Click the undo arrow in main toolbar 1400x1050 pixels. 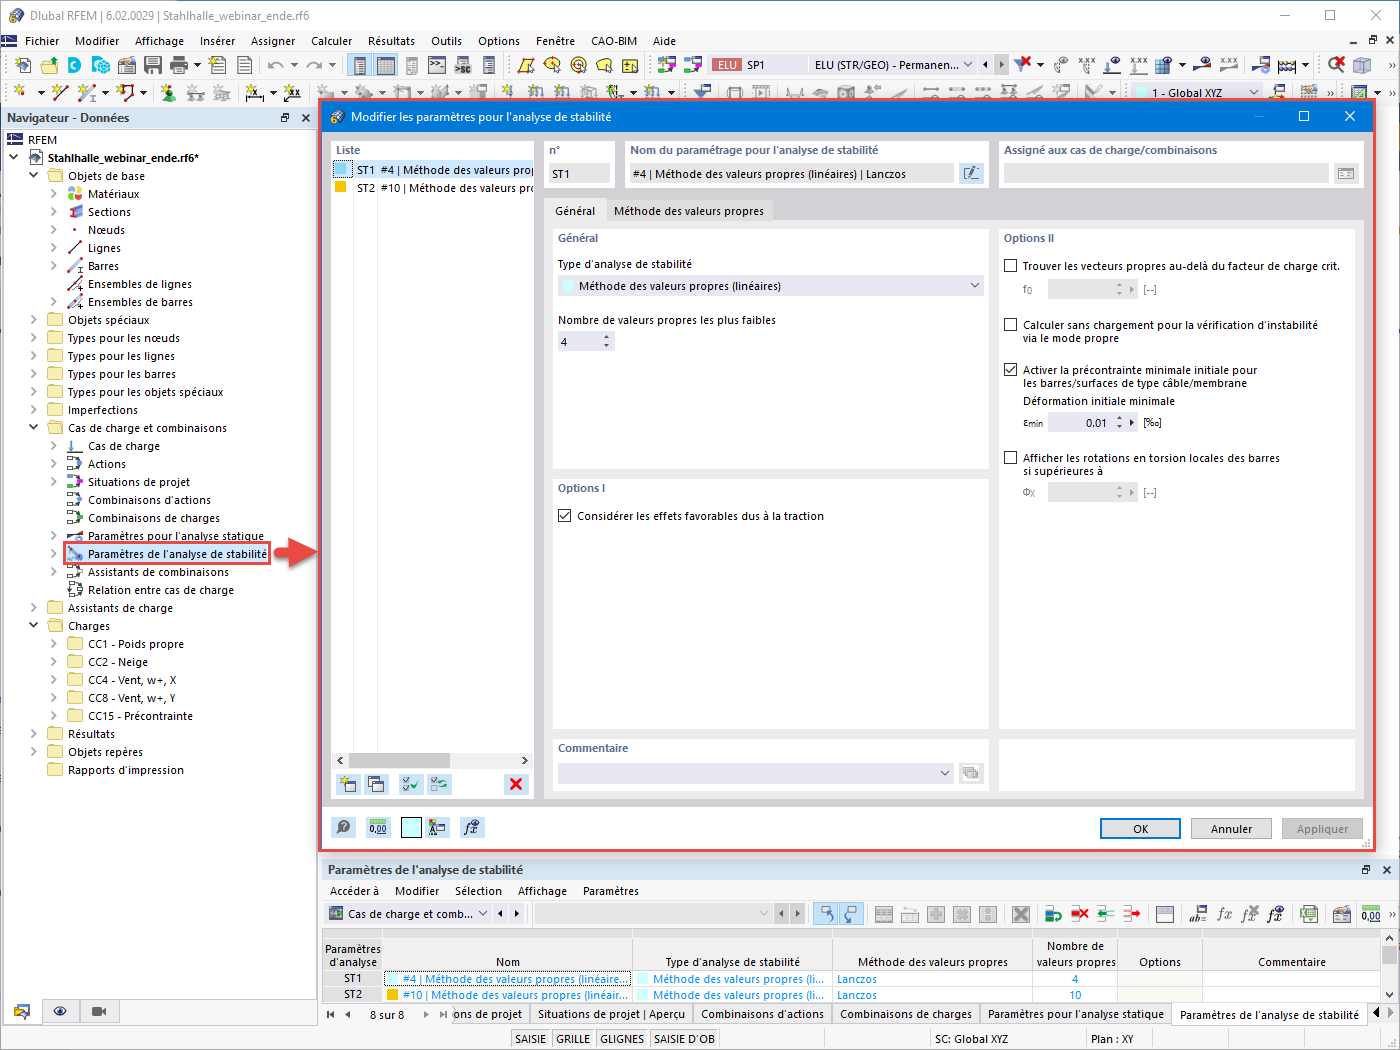click(x=276, y=65)
